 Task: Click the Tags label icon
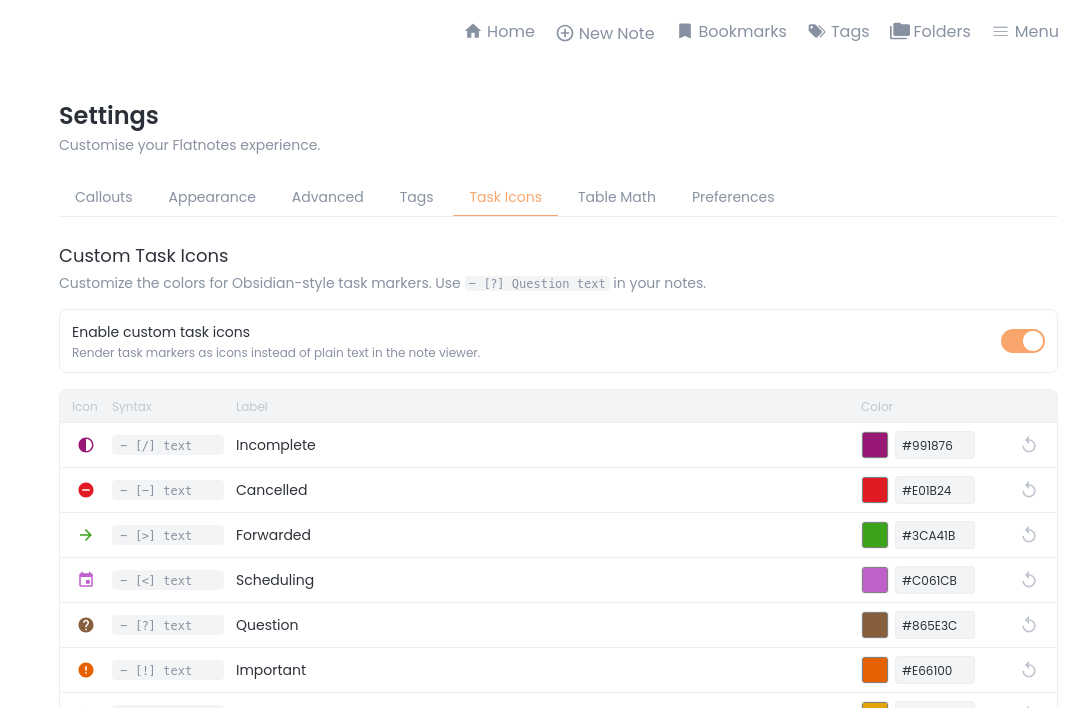[816, 31]
